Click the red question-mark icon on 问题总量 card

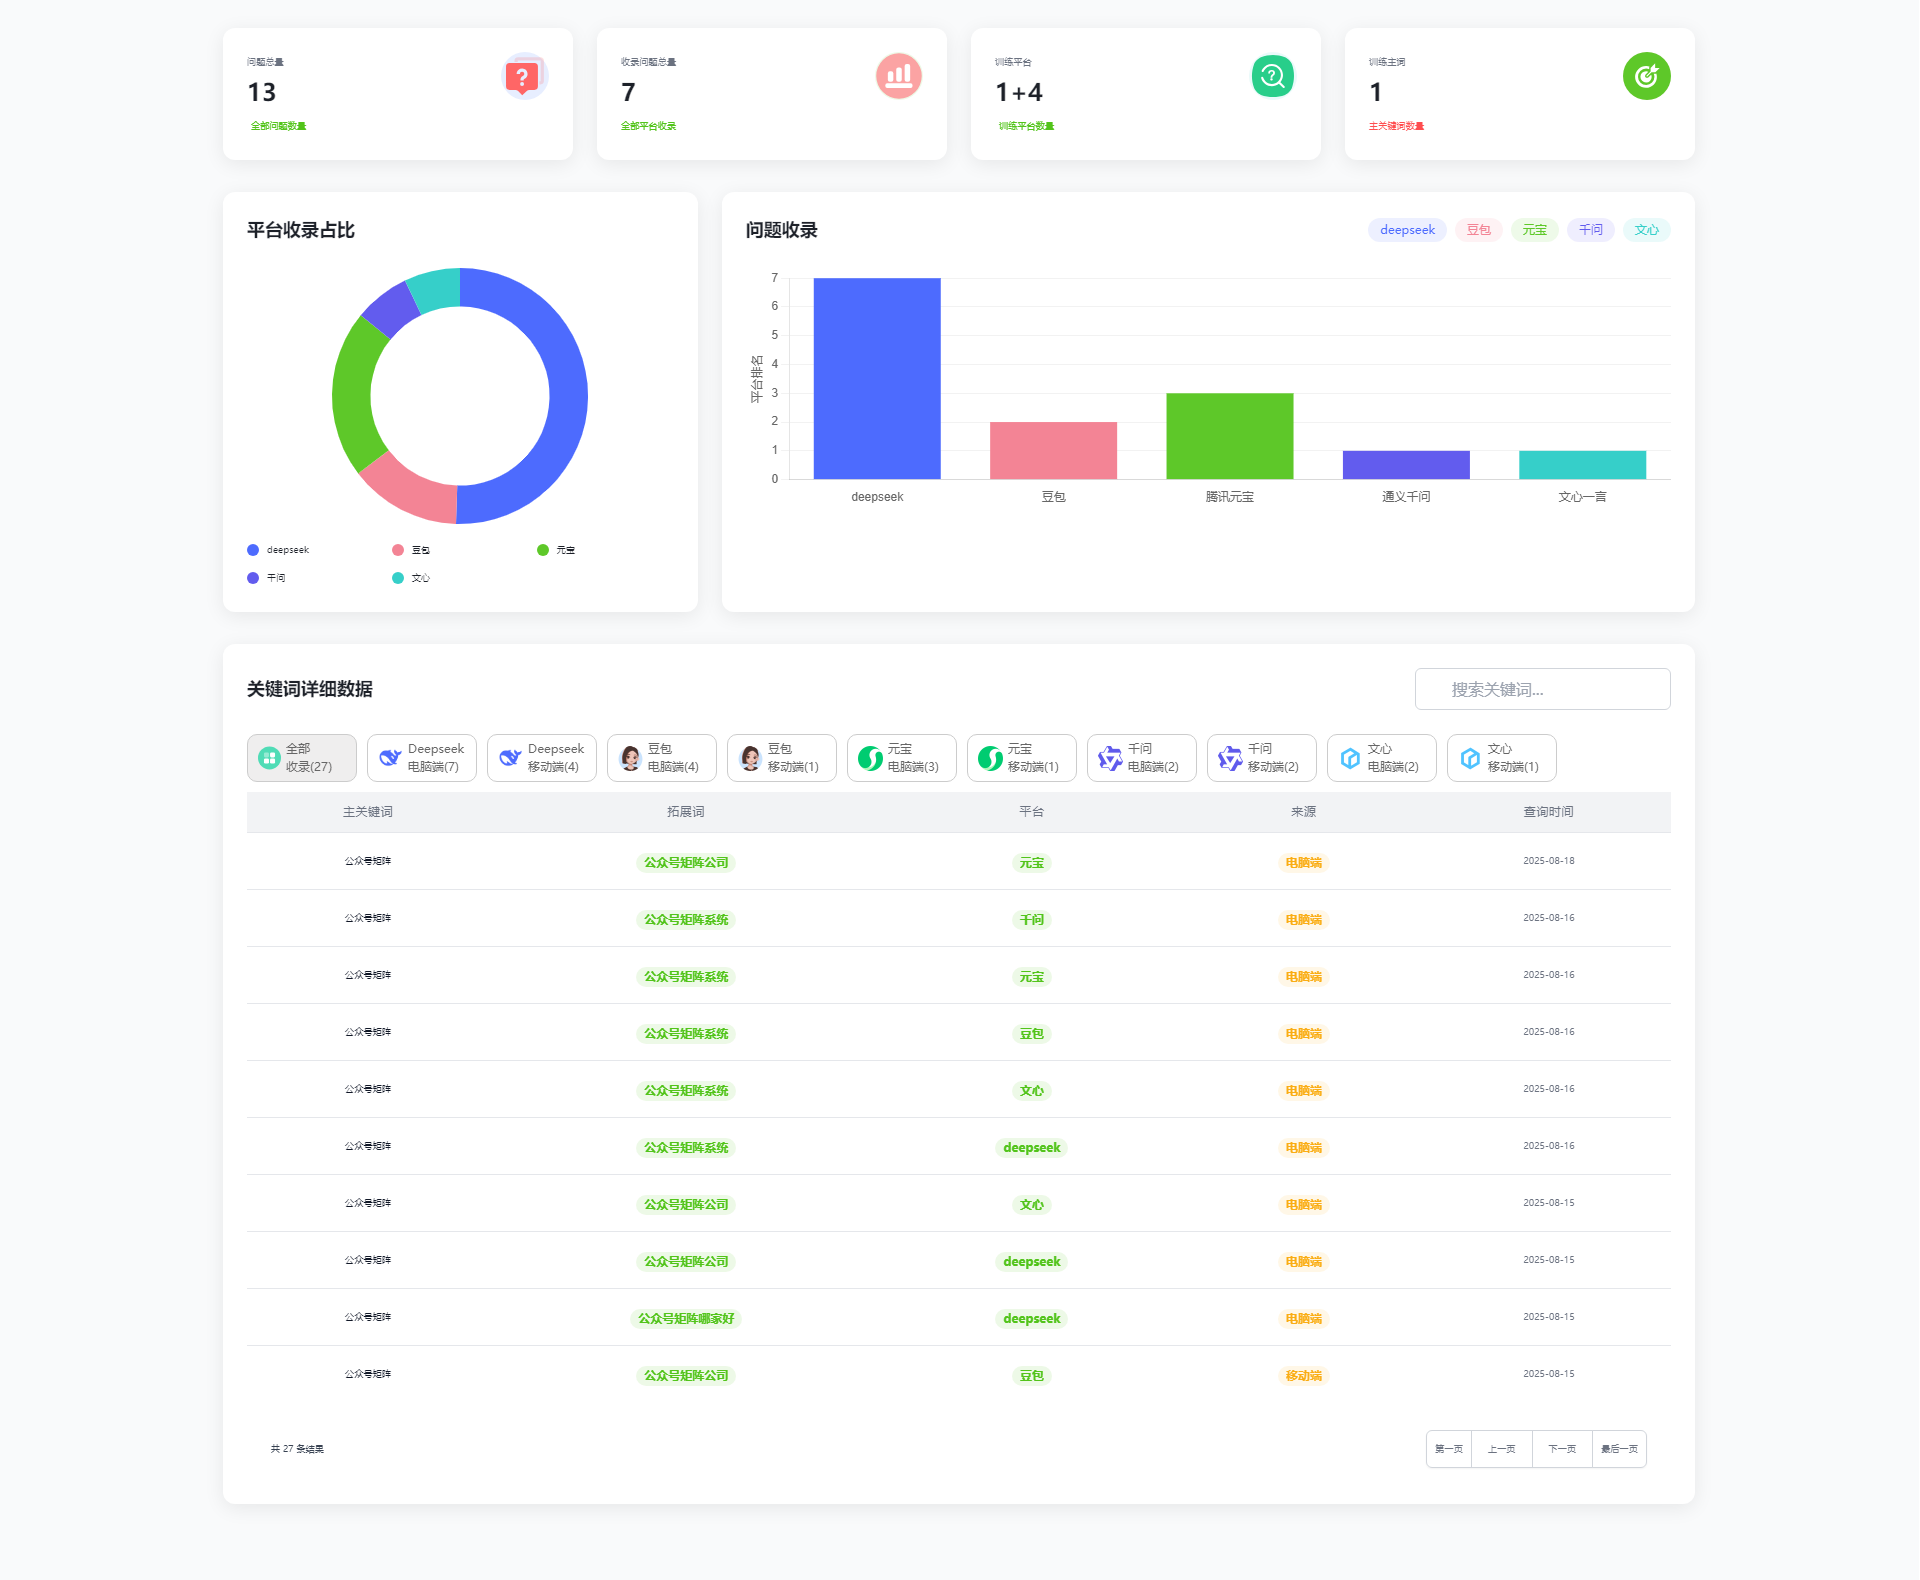[523, 76]
